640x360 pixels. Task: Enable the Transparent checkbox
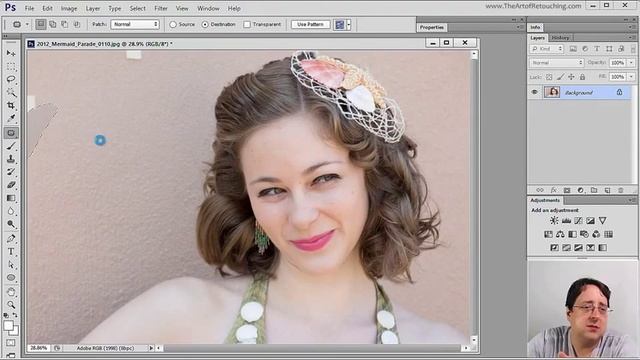pos(247,24)
